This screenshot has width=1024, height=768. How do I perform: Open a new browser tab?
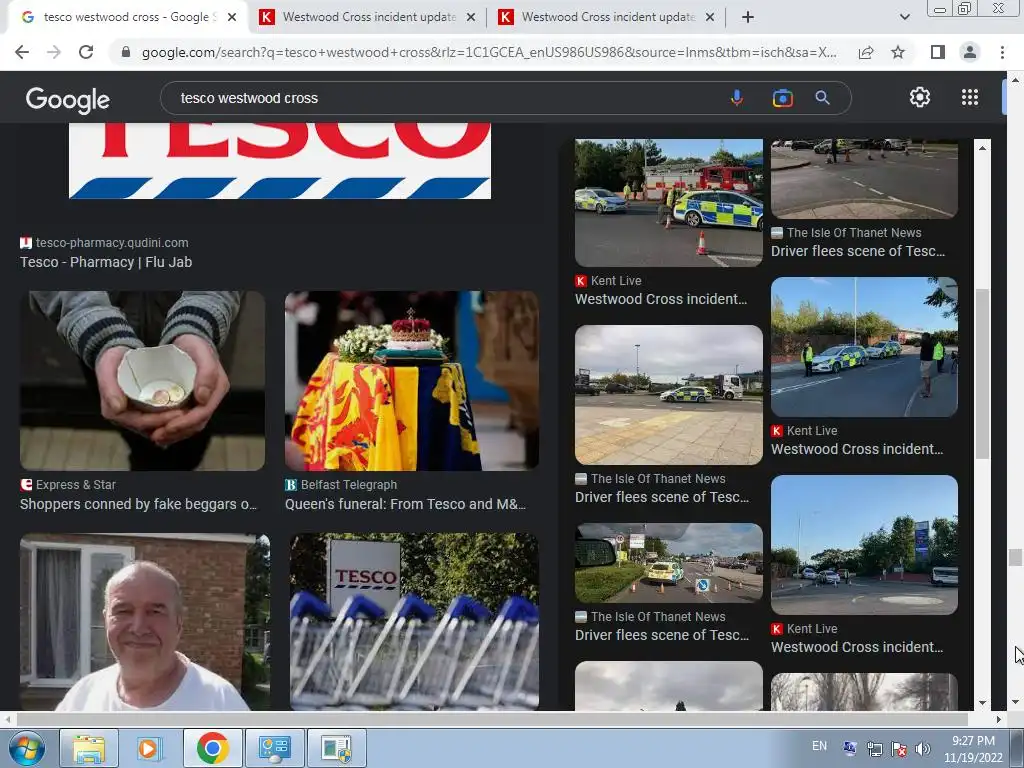[x=748, y=17]
